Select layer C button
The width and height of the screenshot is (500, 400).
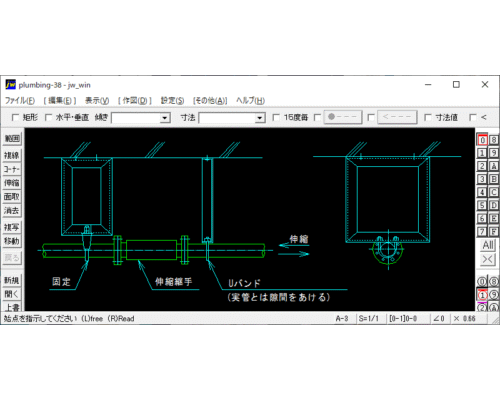tap(494, 192)
